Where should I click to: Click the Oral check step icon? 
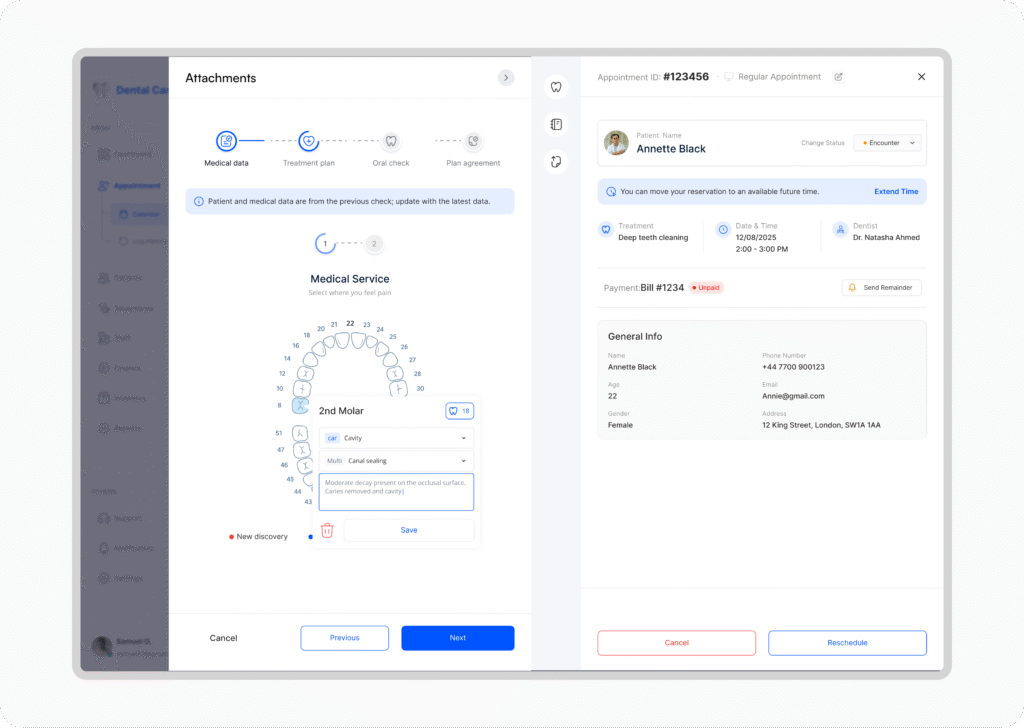[x=391, y=141]
